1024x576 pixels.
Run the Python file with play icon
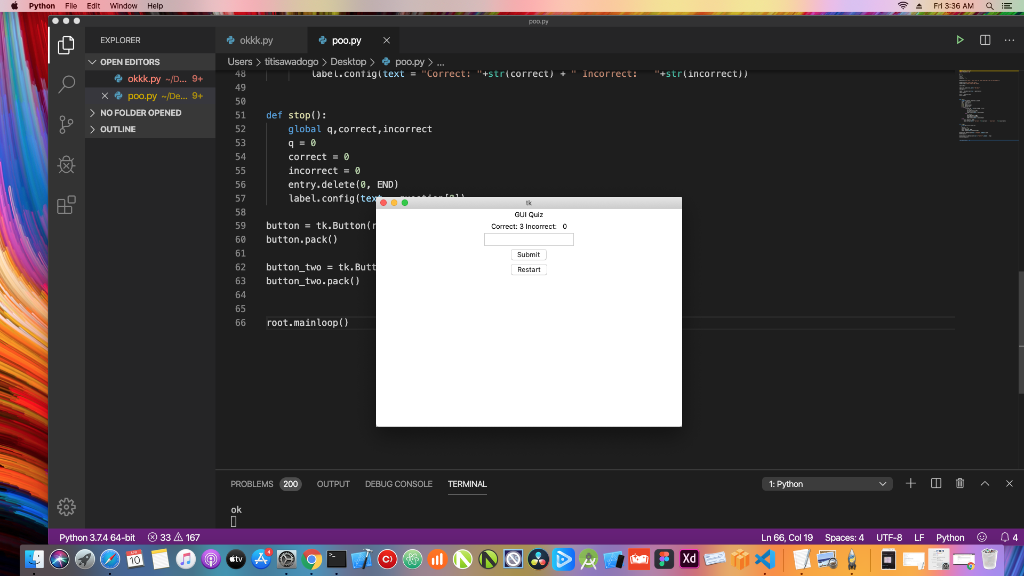point(959,40)
